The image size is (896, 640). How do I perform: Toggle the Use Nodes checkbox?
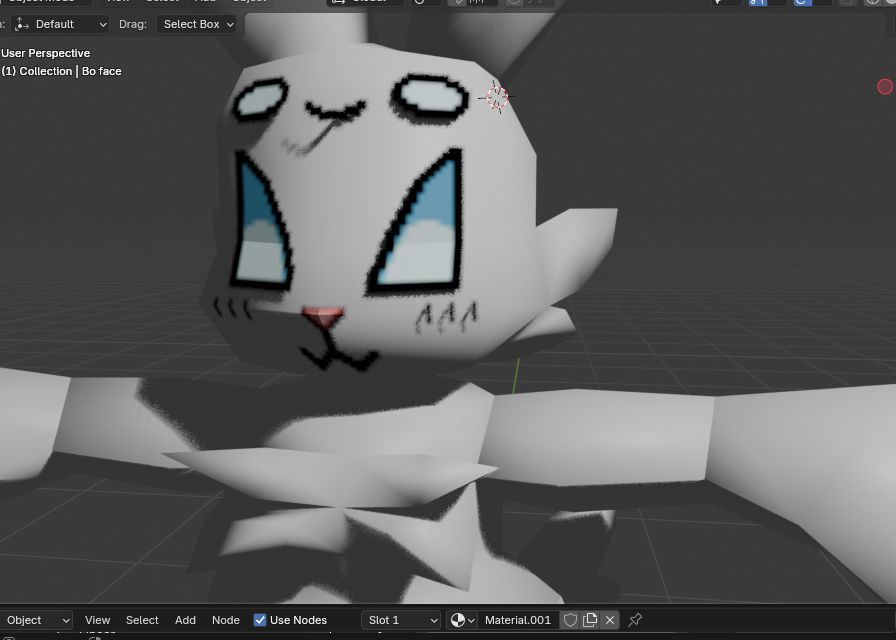click(x=260, y=620)
